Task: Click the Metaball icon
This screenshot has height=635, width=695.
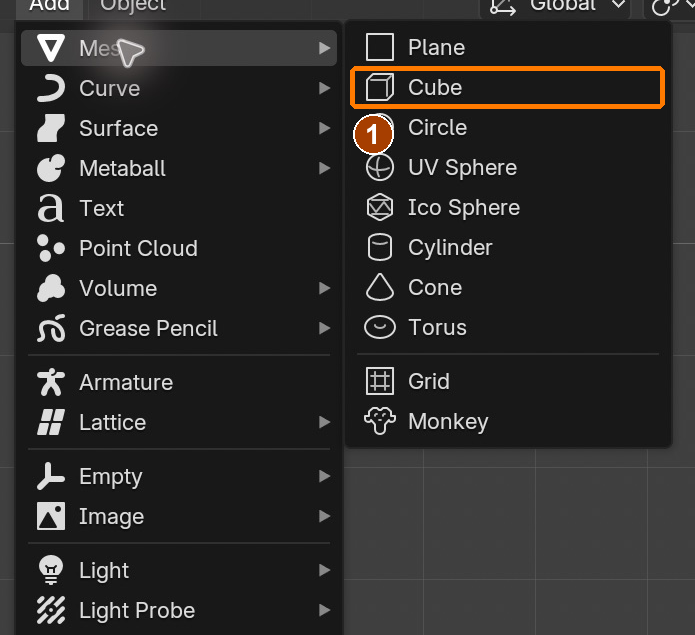Action: point(51,168)
